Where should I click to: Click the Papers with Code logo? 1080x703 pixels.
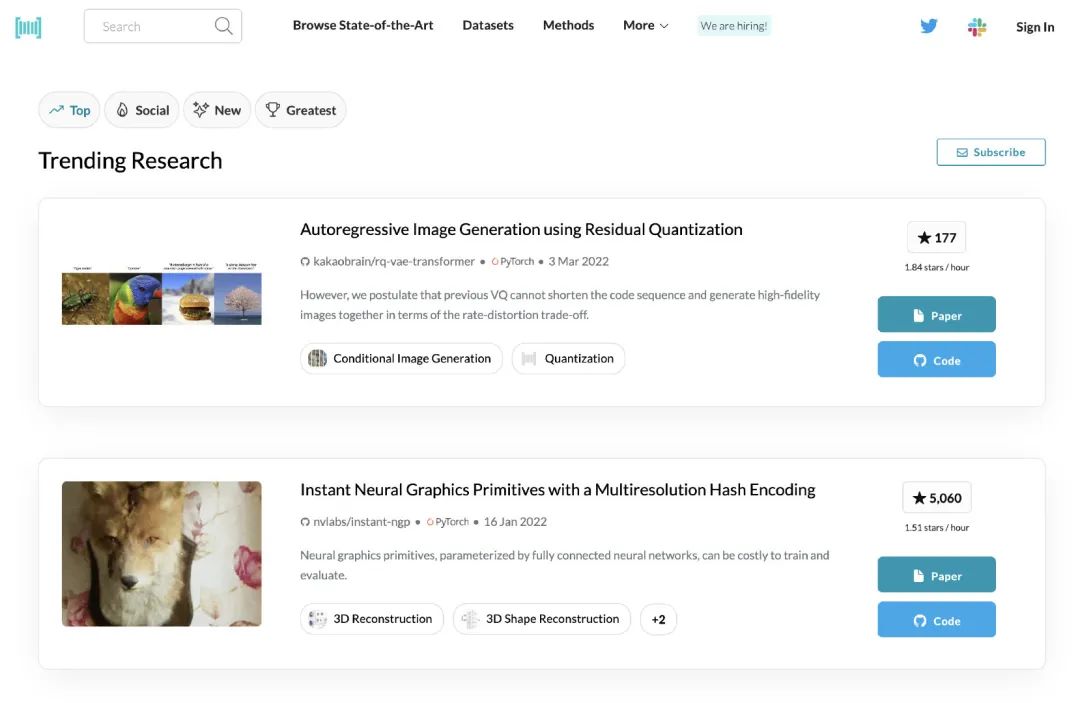[x=28, y=27]
